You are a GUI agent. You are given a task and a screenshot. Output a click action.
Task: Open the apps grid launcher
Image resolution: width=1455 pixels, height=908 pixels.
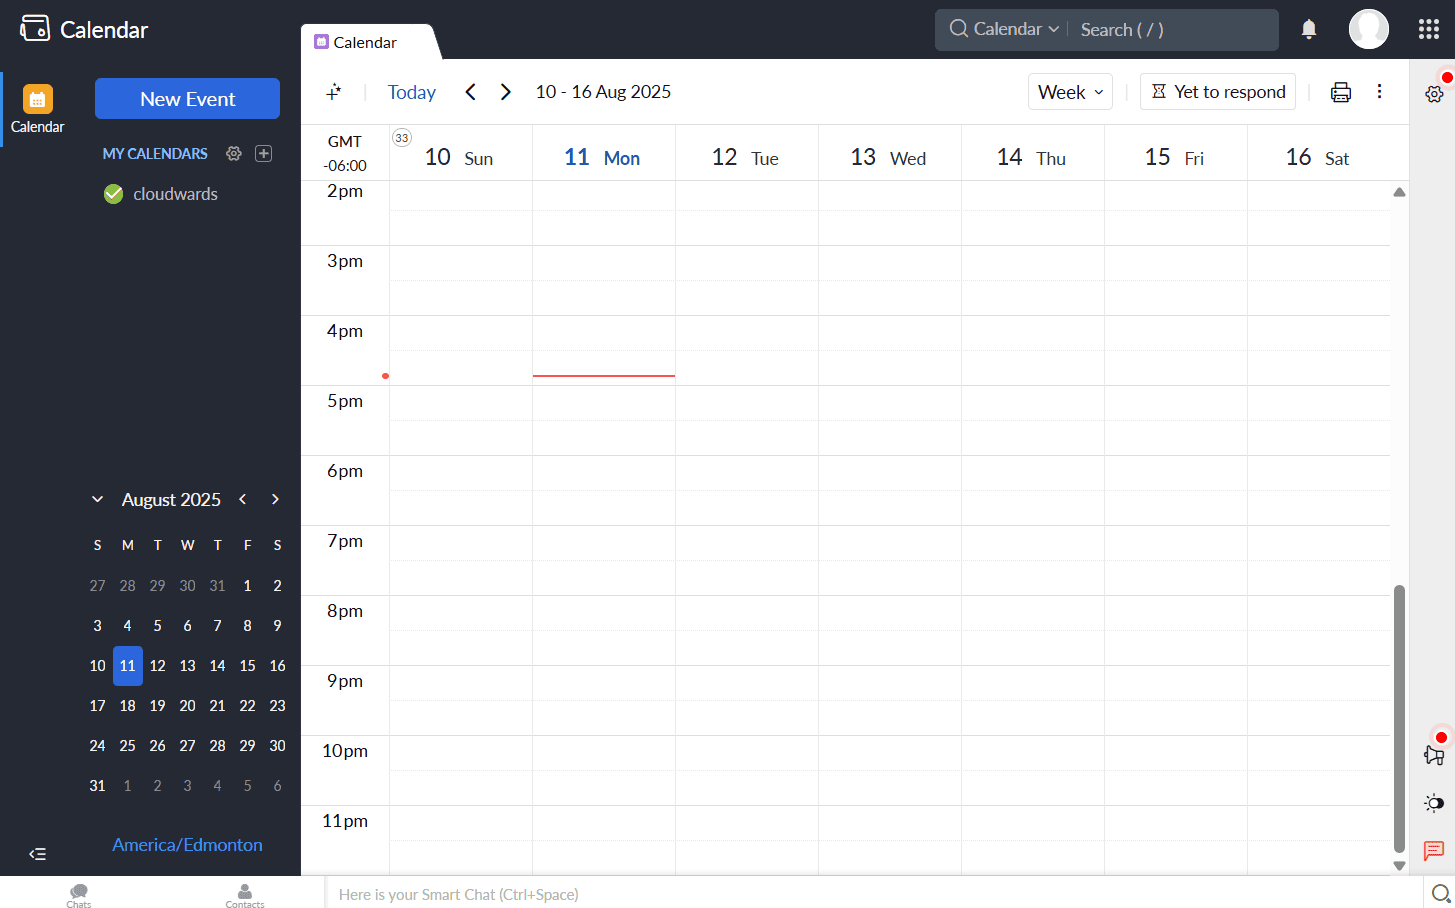coord(1429,29)
